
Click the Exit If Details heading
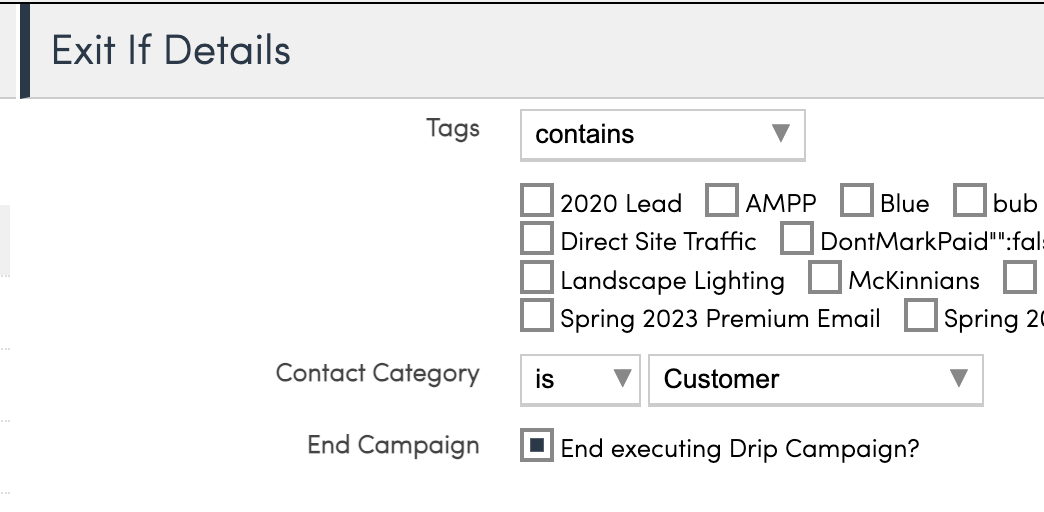171,50
